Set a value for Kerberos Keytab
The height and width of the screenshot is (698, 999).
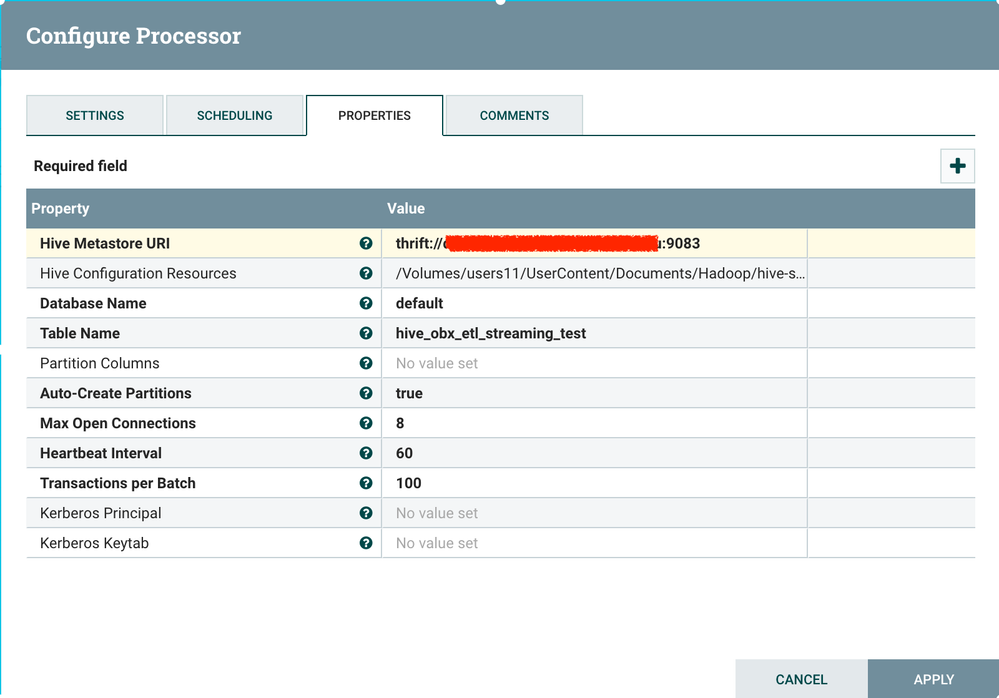click(x=594, y=543)
